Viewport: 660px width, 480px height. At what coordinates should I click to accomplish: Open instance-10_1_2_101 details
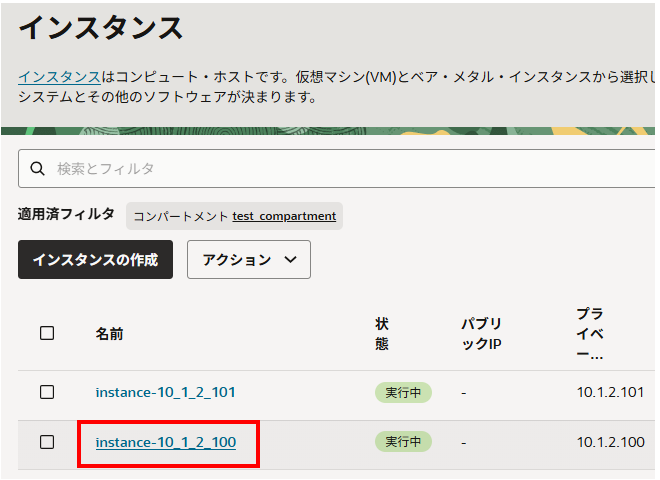tap(165, 392)
